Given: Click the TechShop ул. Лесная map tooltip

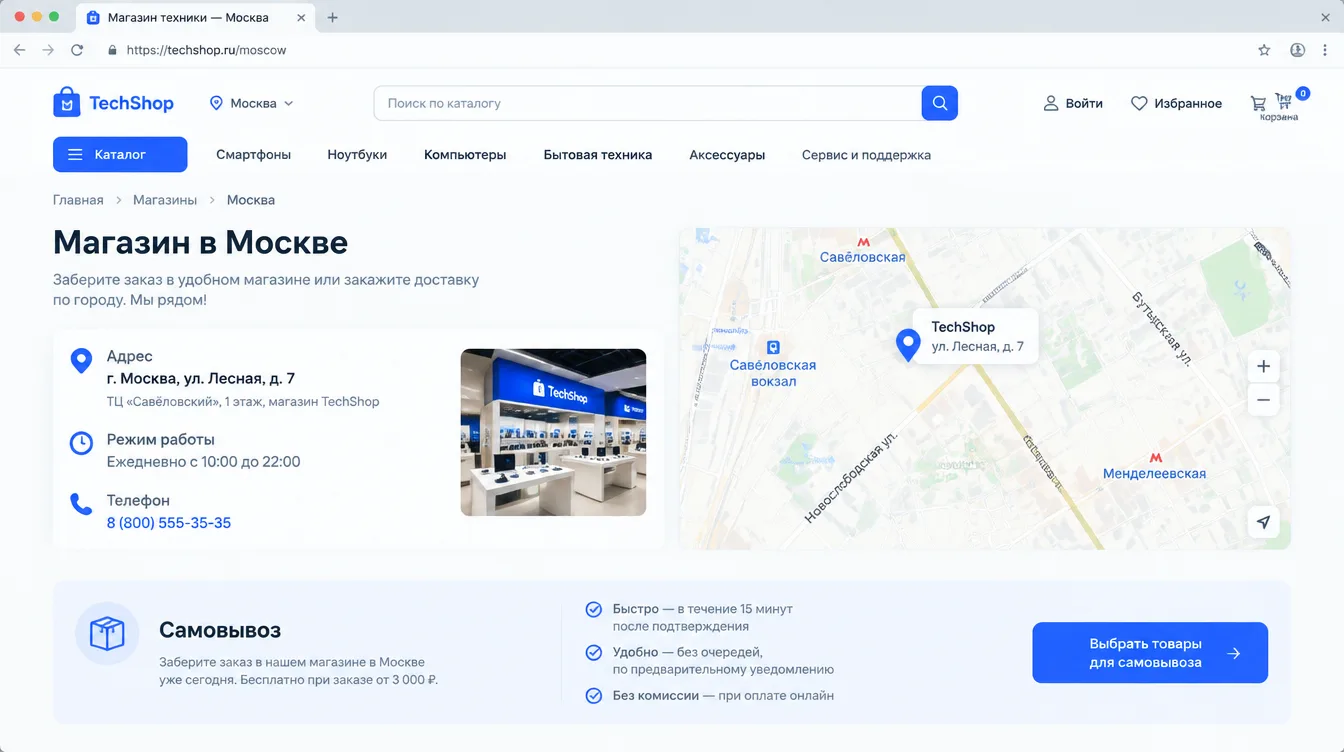Looking at the screenshot, I should click(977, 336).
